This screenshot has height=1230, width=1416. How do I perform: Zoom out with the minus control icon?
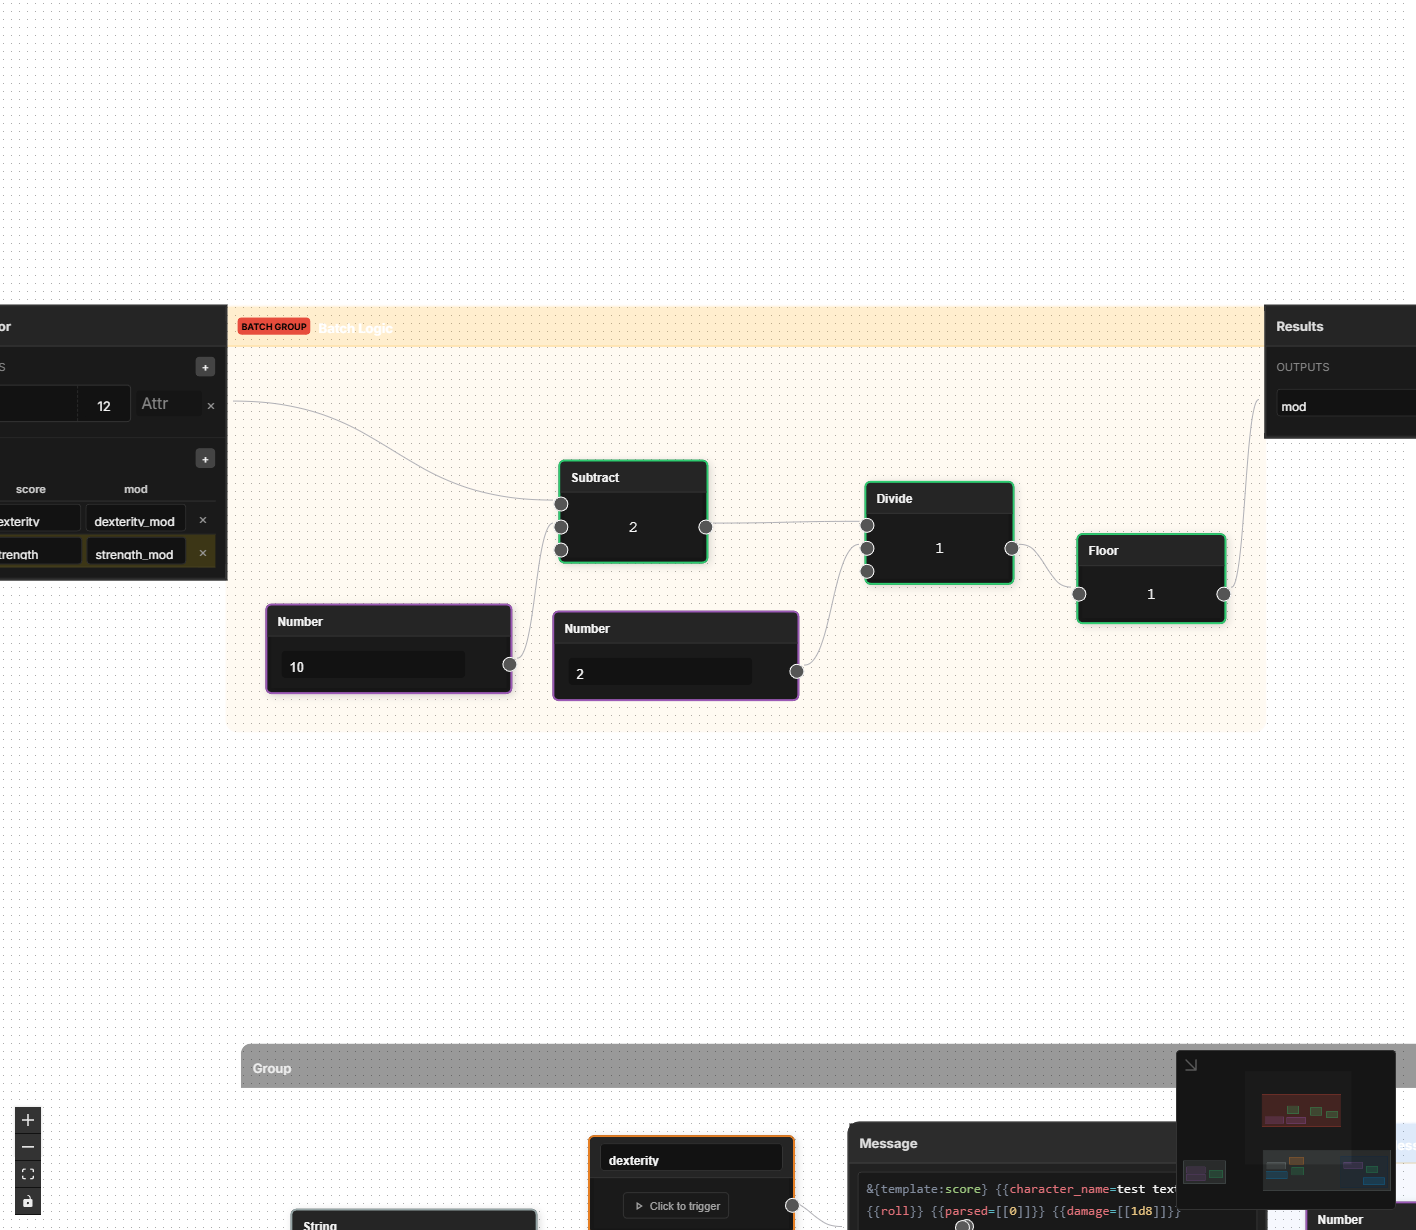27,1146
